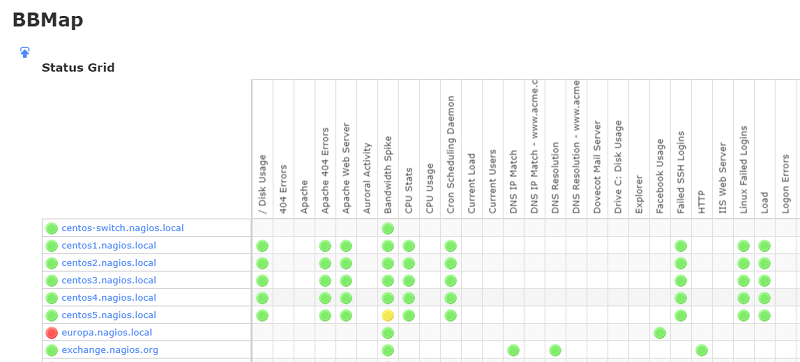Click red host status icon for europa.nagios.local
This screenshot has width=800, height=362.
pos(52,333)
